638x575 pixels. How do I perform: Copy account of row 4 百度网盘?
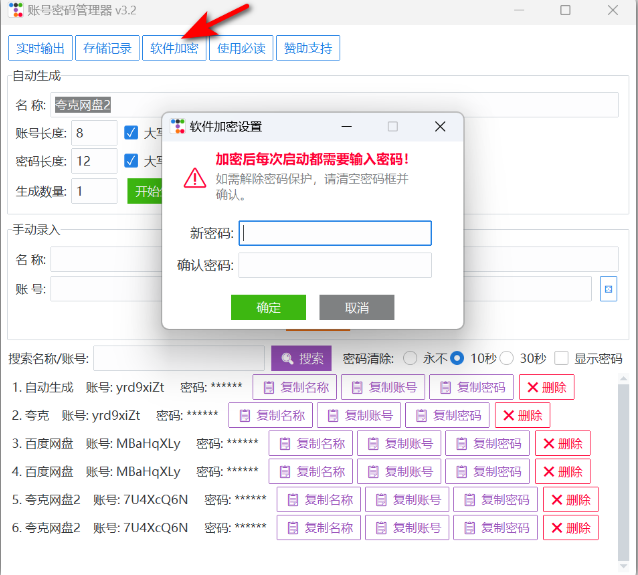(399, 471)
